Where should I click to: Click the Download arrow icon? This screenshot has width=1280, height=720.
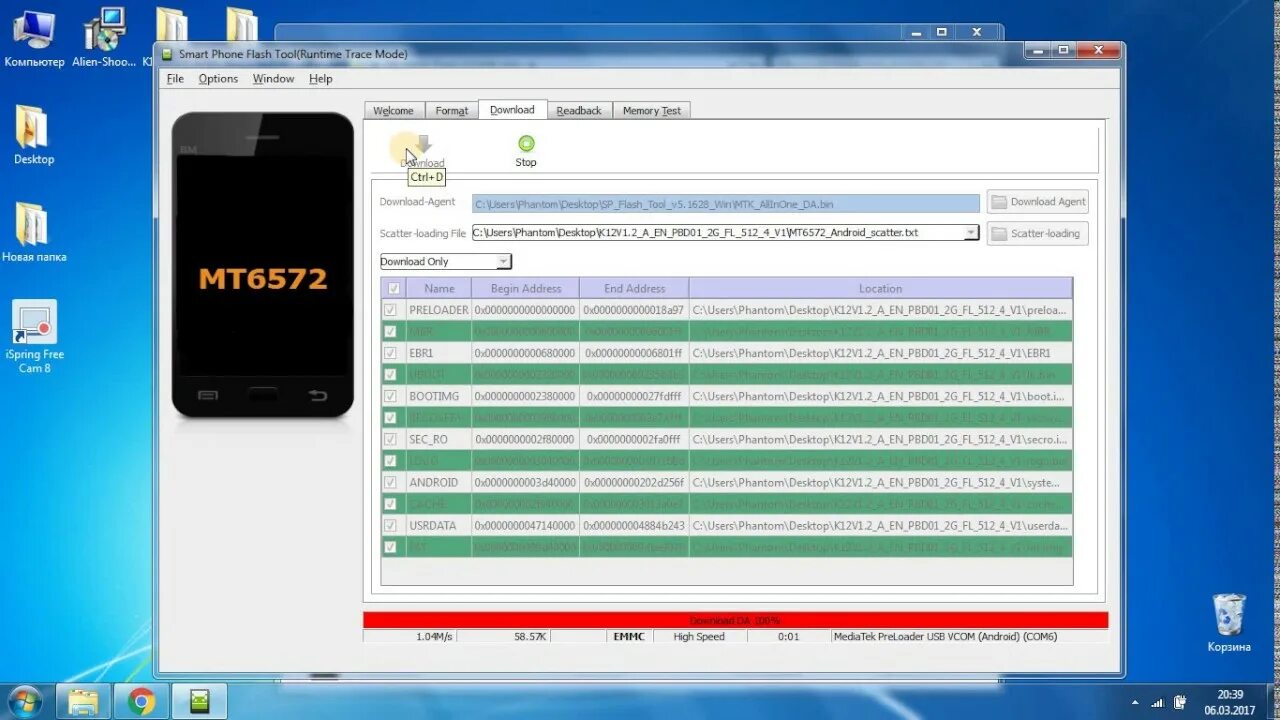point(423,145)
